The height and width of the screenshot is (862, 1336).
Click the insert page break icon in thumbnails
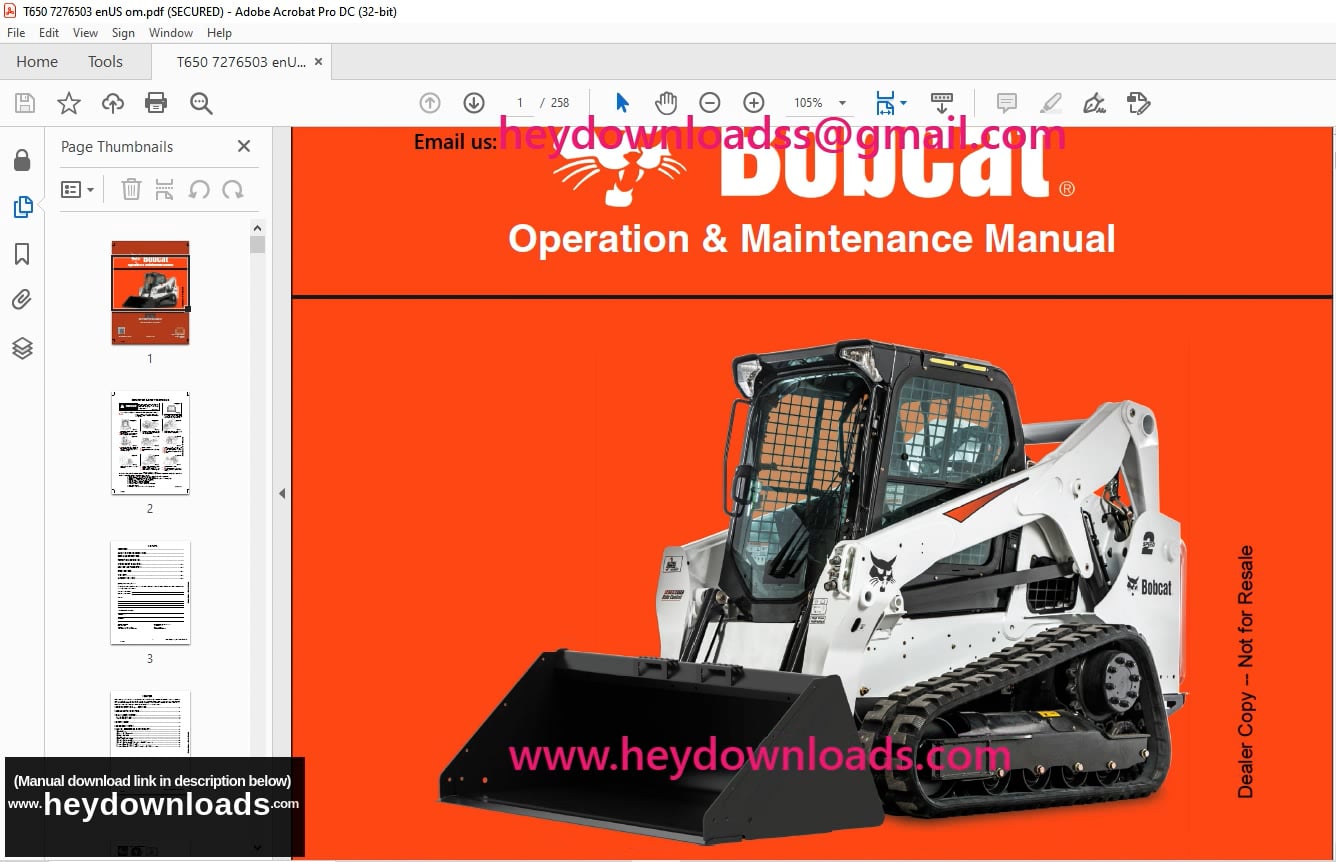coord(165,189)
